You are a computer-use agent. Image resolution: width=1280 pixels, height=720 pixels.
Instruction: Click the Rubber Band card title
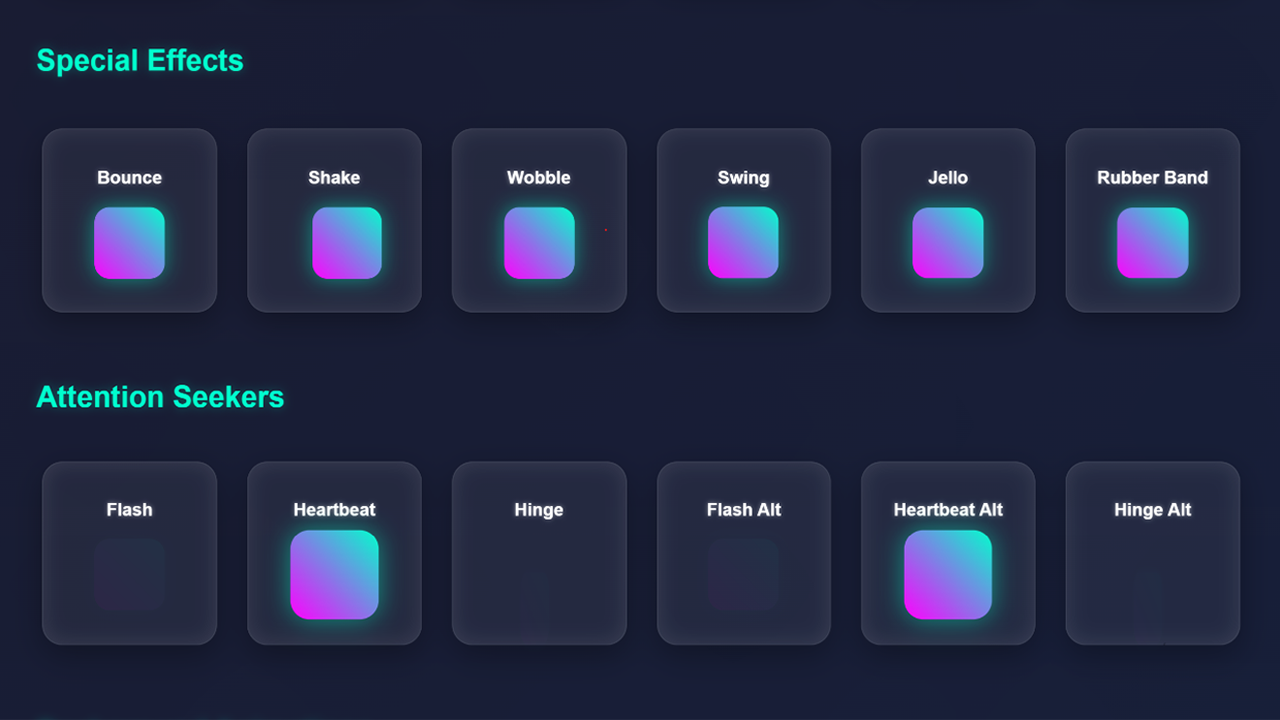(1152, 177)
